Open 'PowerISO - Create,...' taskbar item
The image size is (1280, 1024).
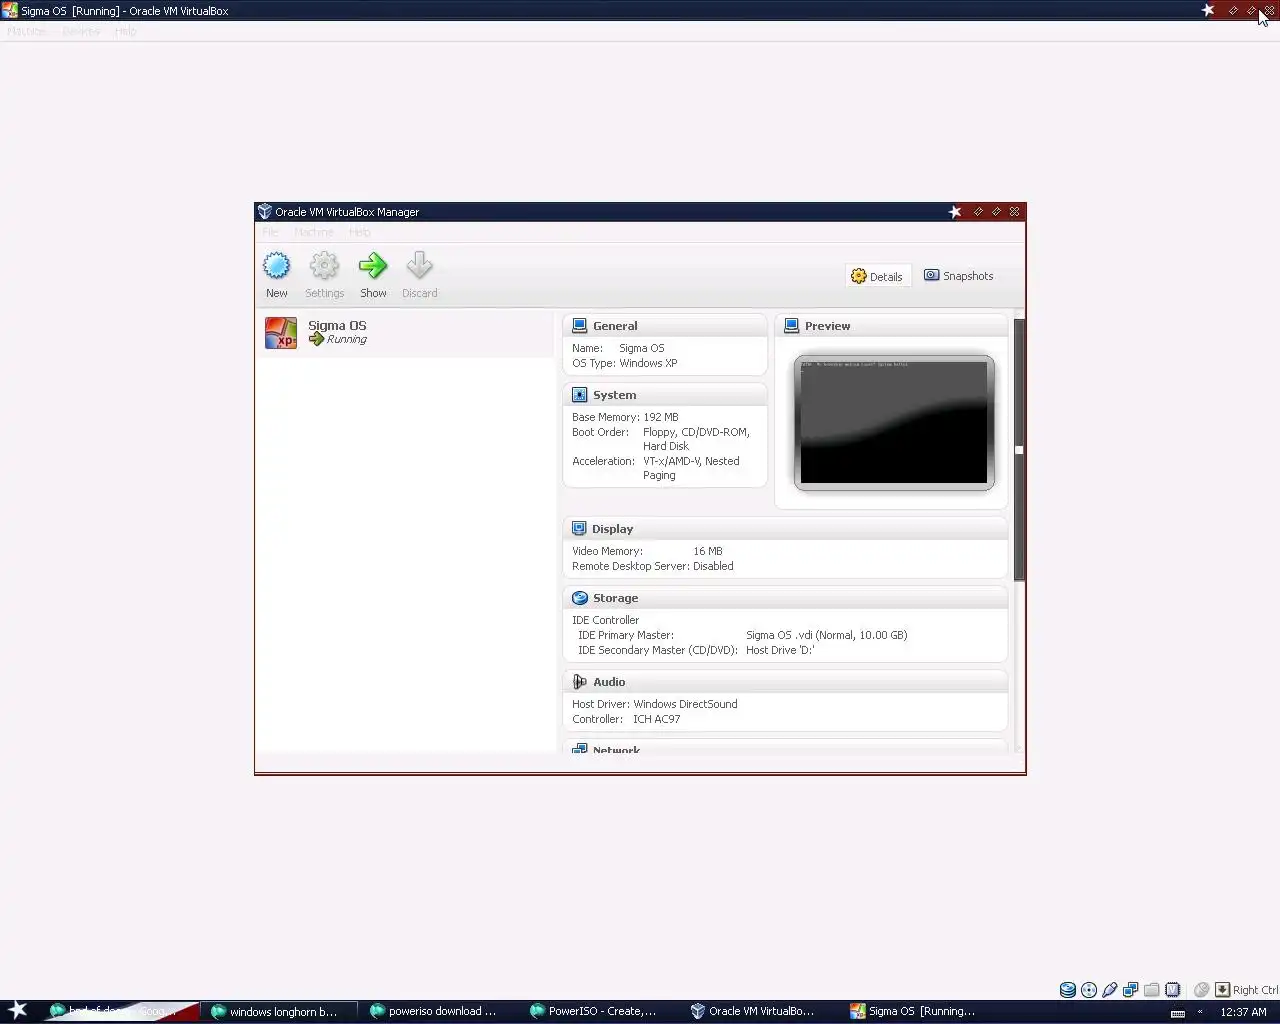click(x=593, y=1011)
